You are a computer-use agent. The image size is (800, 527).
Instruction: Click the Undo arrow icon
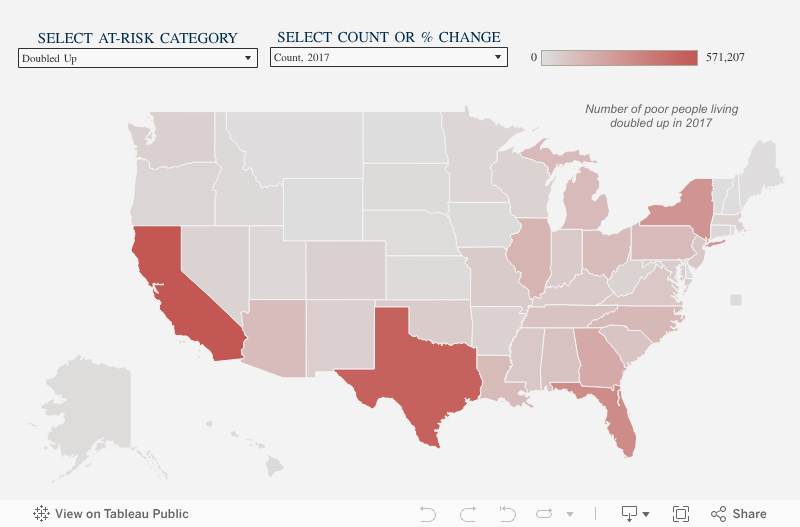[x=428, y=514]
